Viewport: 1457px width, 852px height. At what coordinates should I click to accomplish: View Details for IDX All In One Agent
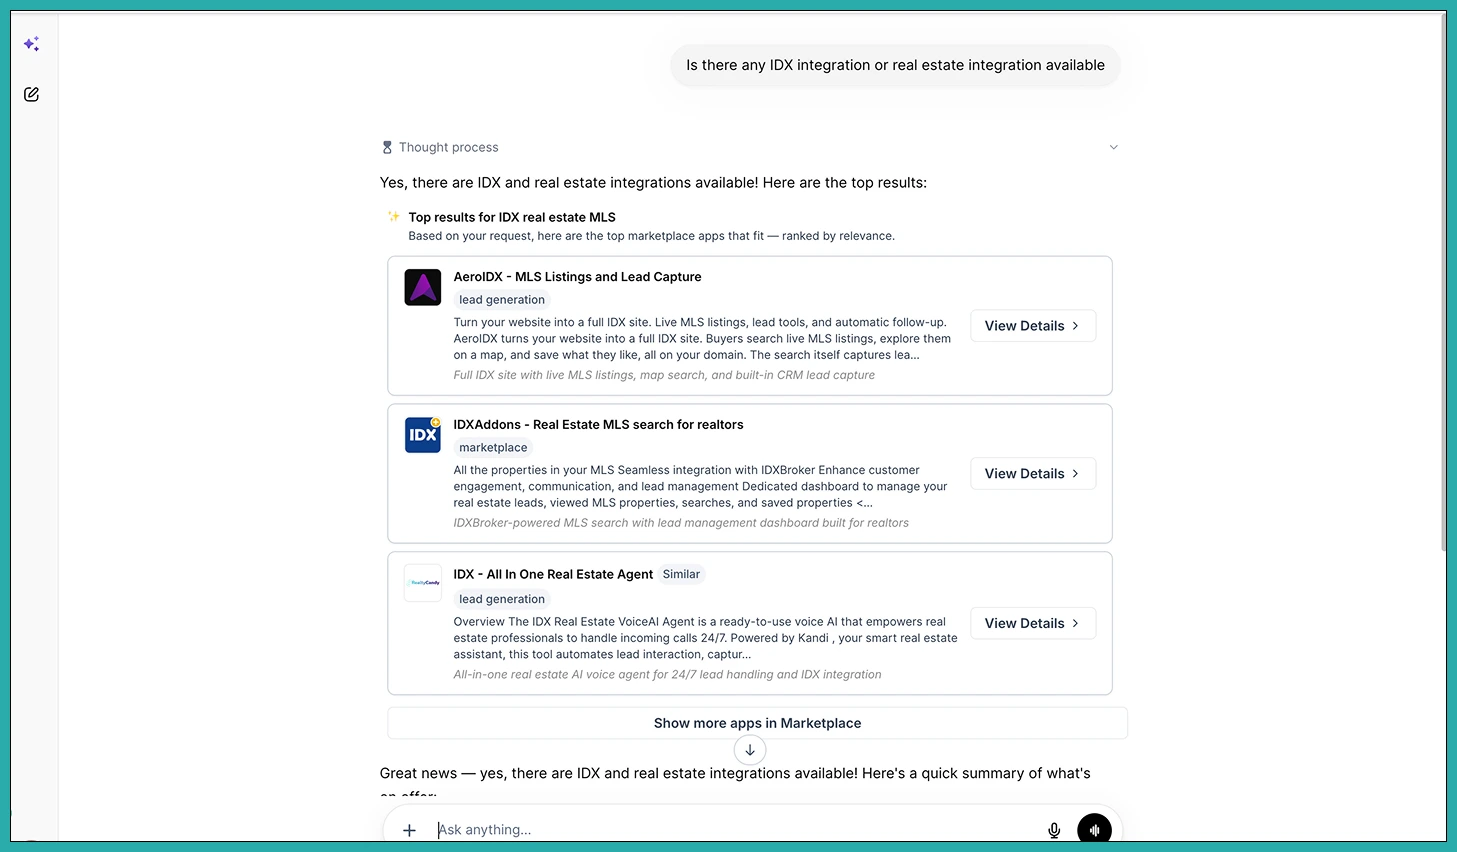(x=1033, y=623)
